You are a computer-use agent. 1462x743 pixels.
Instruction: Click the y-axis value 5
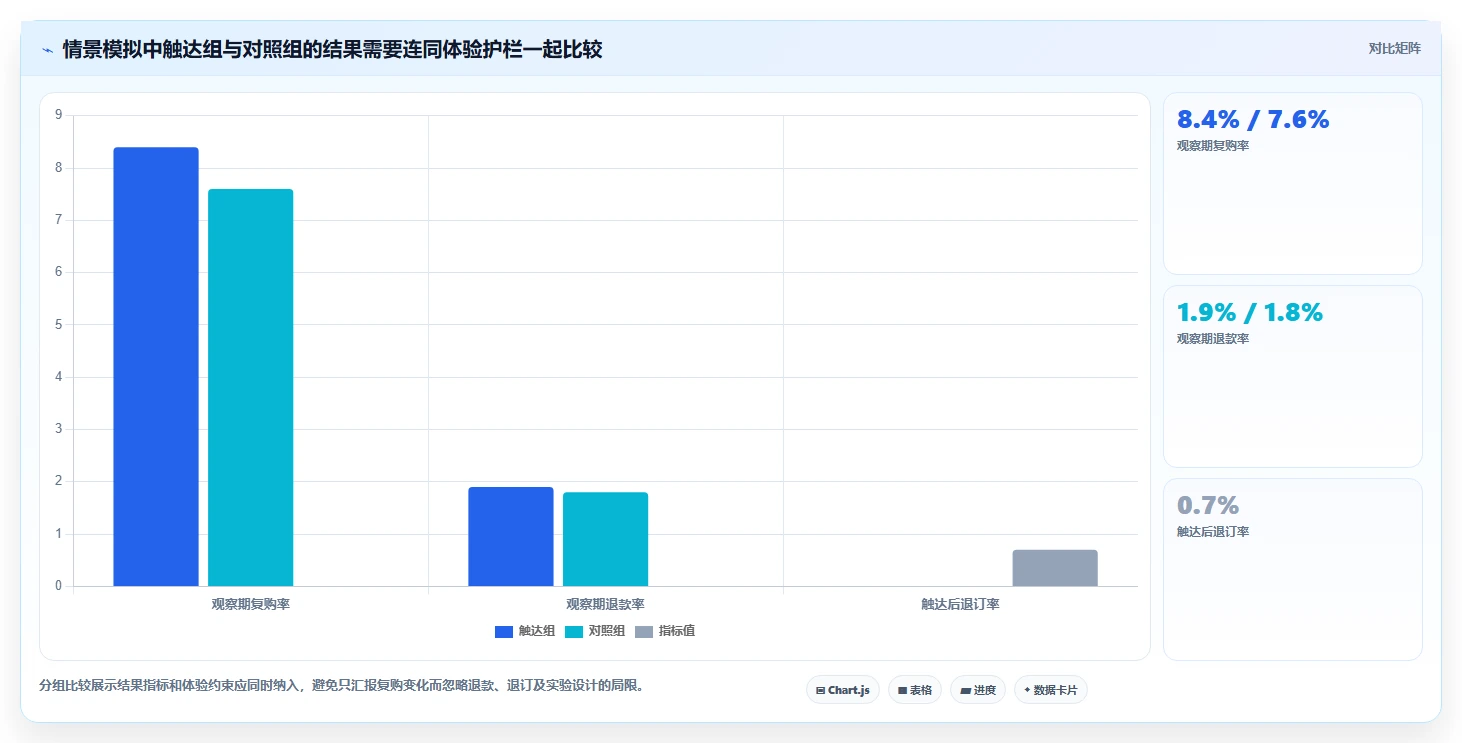click(x=58, y=324)
